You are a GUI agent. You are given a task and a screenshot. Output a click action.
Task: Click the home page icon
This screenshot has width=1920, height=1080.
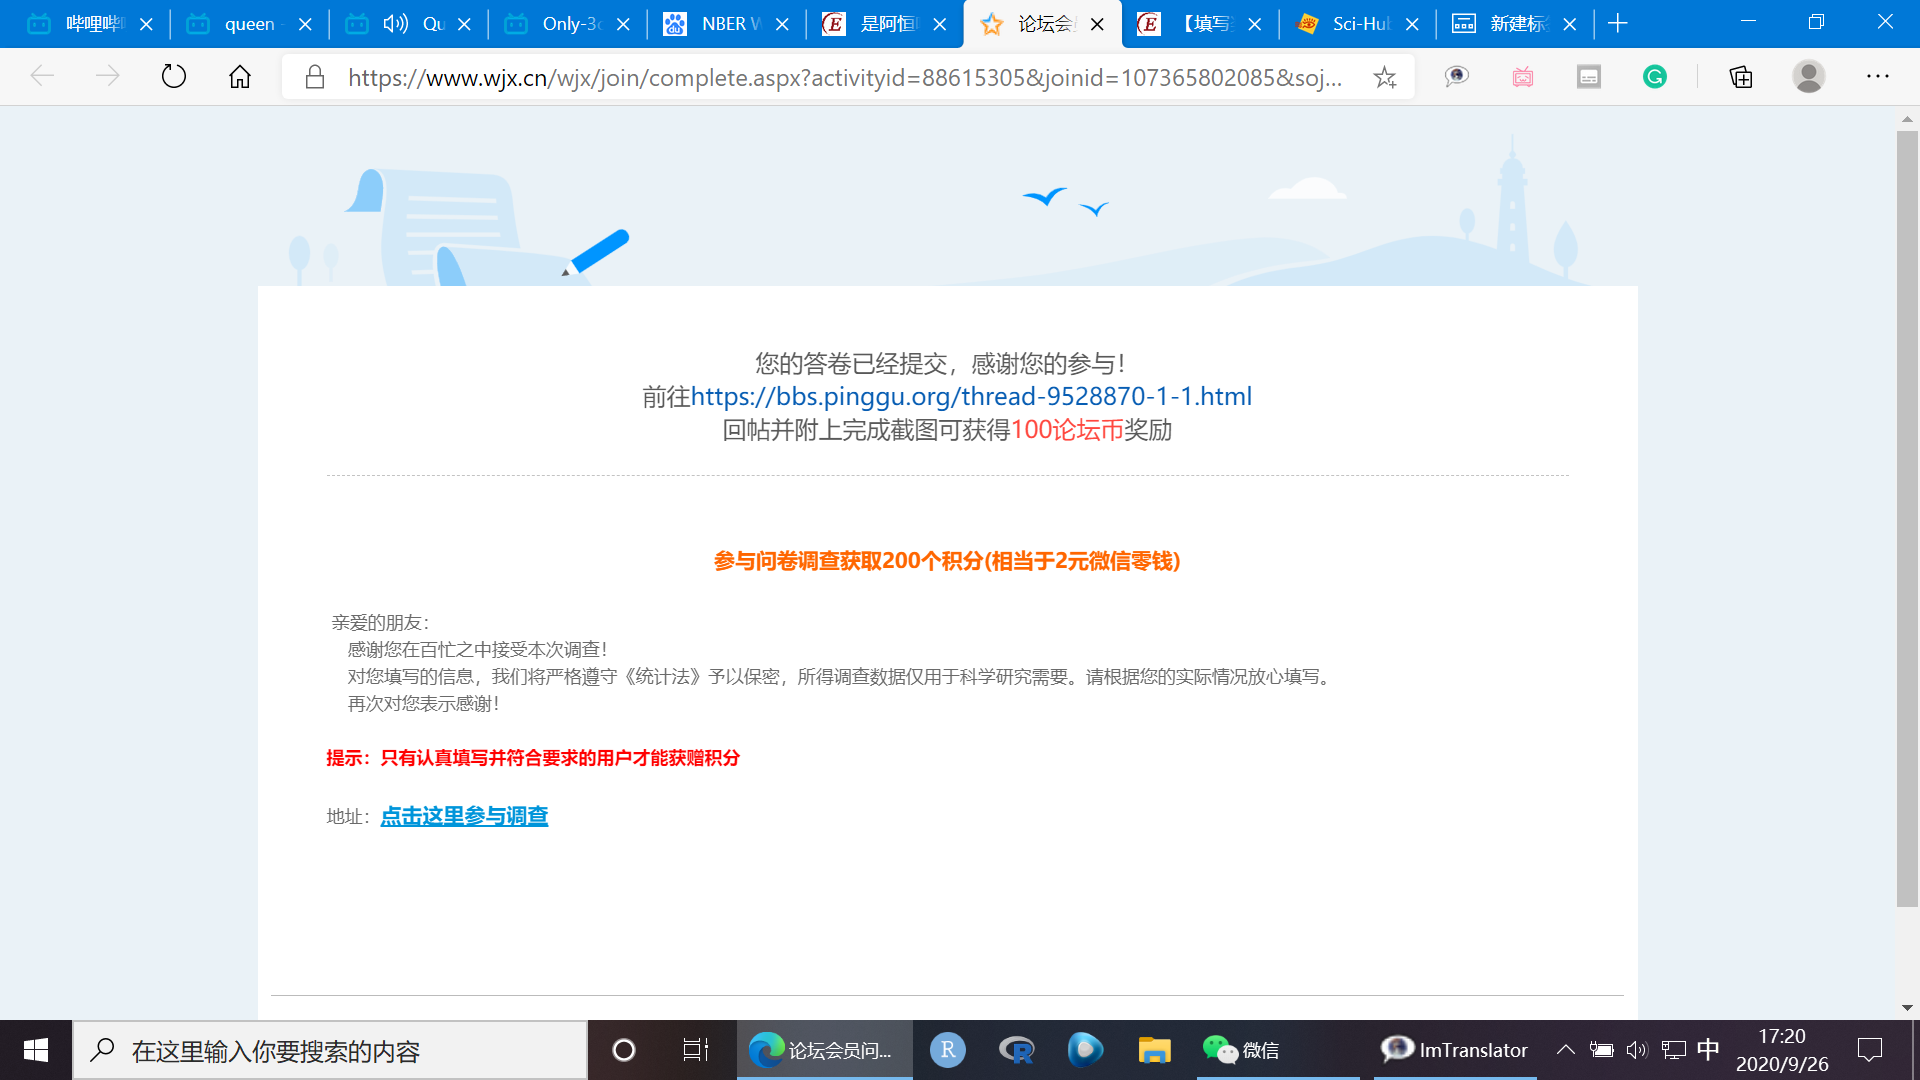(x=240, y=76)
